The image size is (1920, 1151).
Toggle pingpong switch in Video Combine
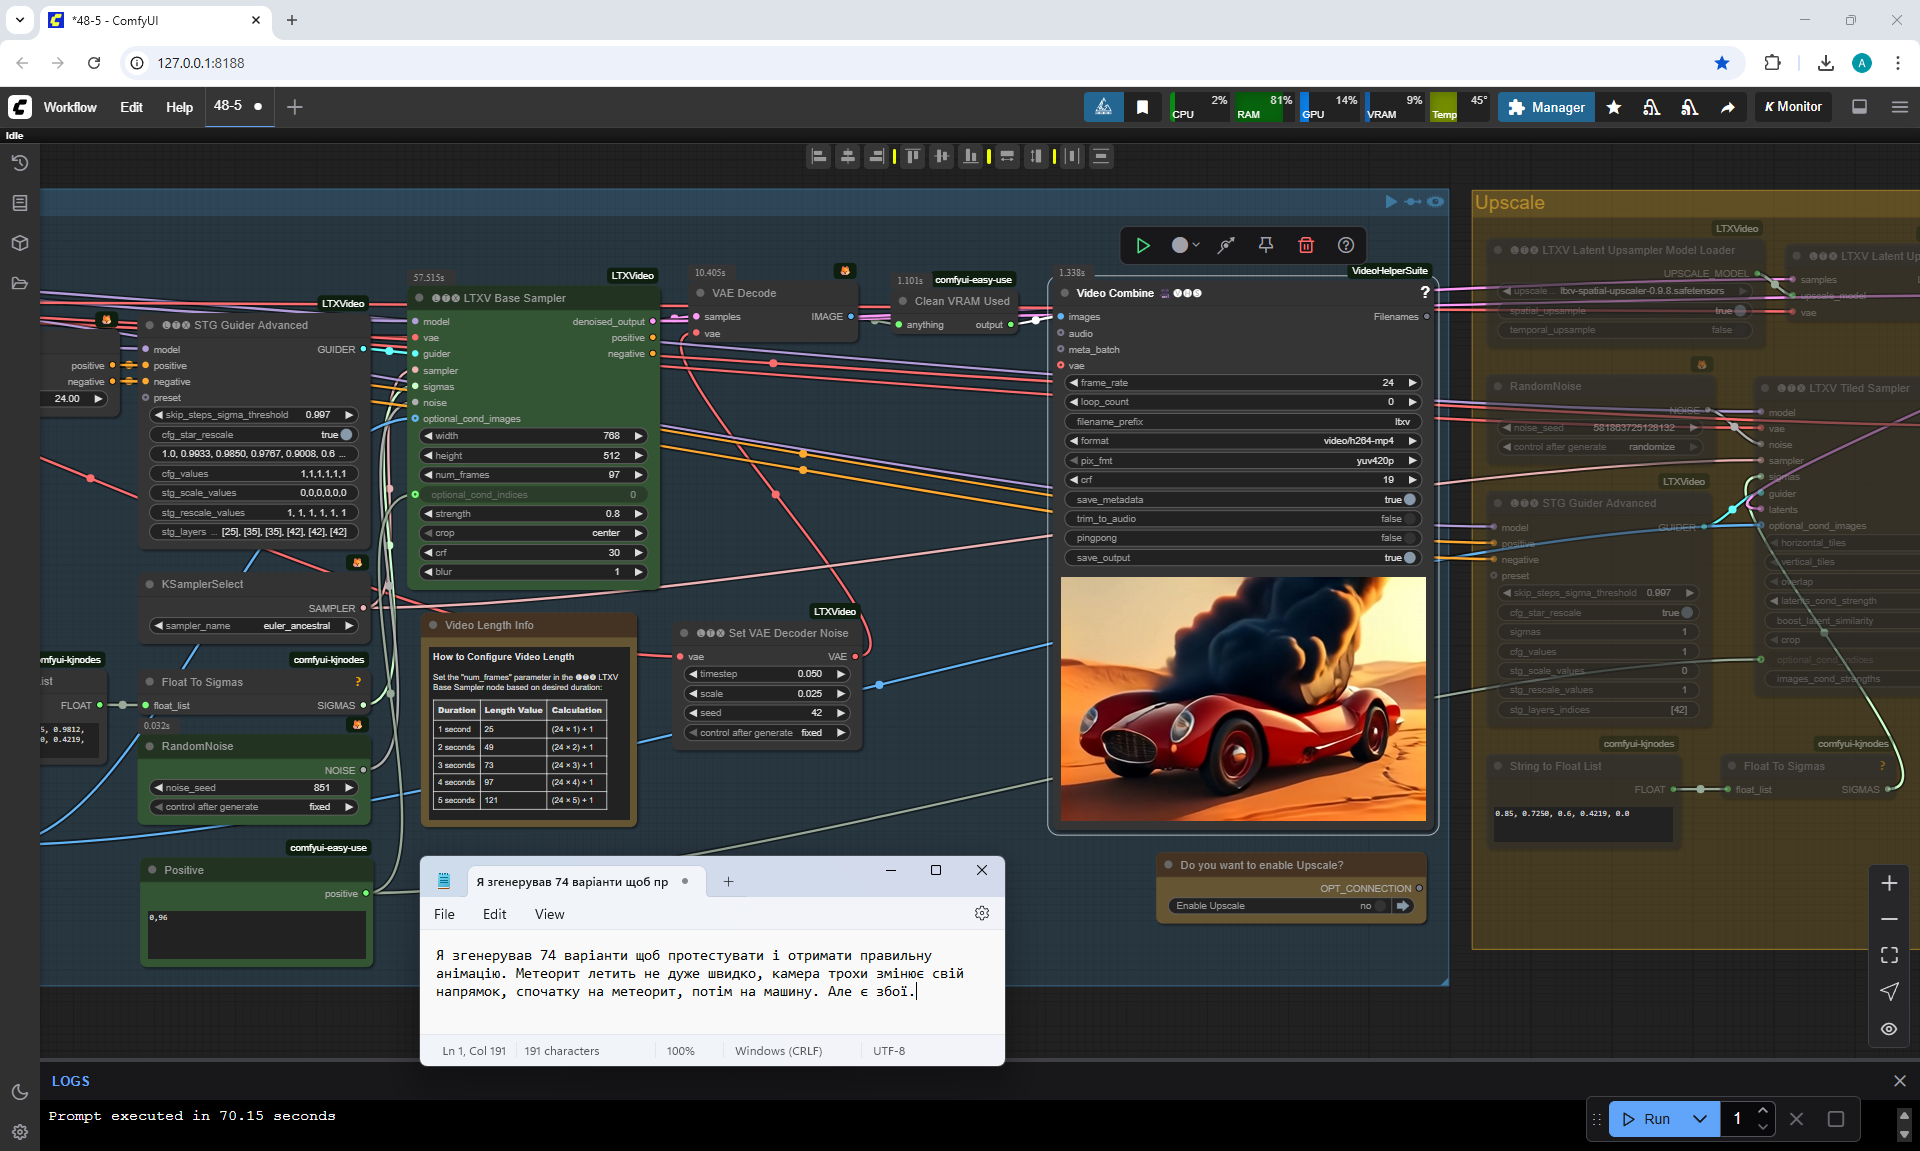[1409, 538]
